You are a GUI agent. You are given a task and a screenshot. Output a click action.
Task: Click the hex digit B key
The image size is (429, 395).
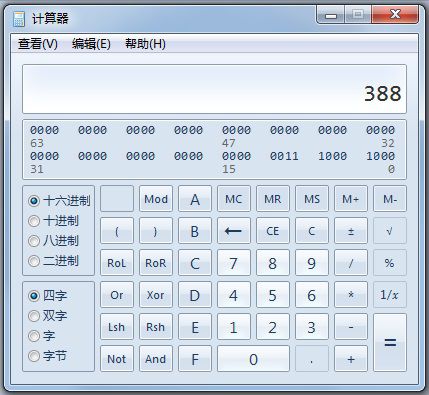(195, 231)
